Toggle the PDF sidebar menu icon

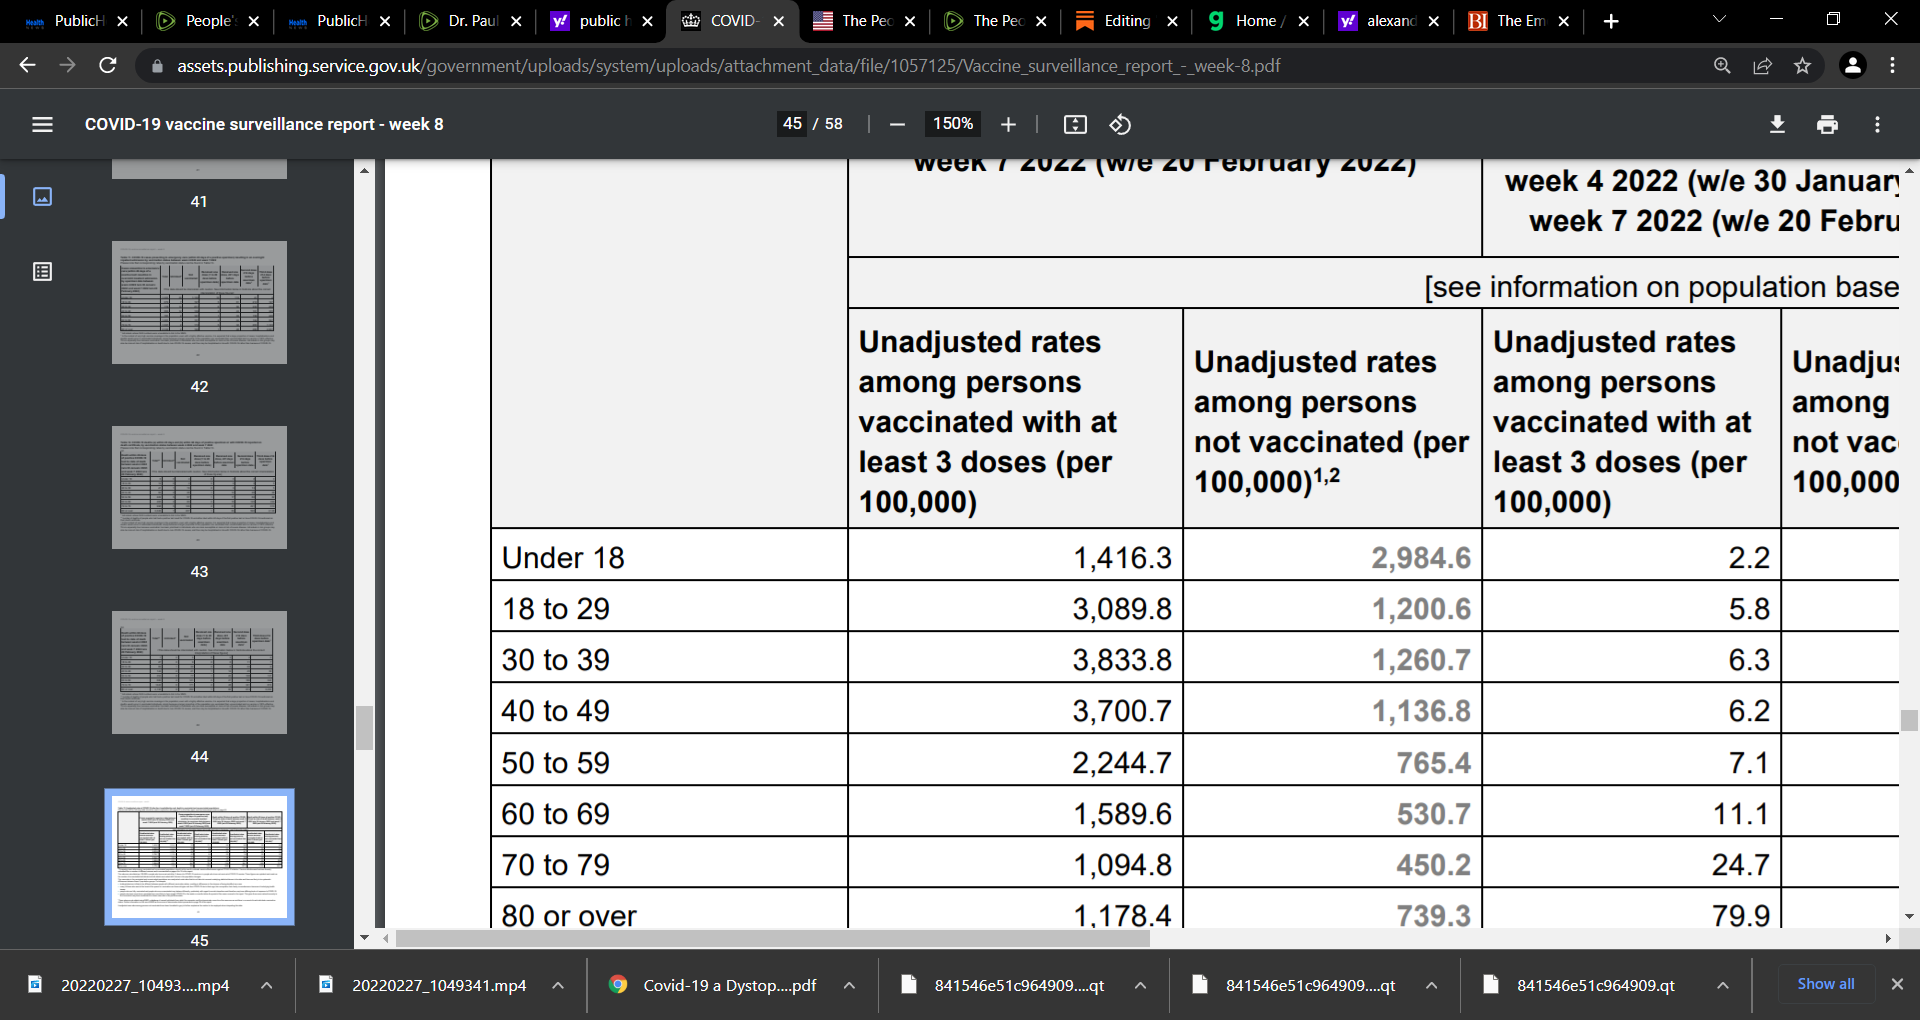point(42,124)
